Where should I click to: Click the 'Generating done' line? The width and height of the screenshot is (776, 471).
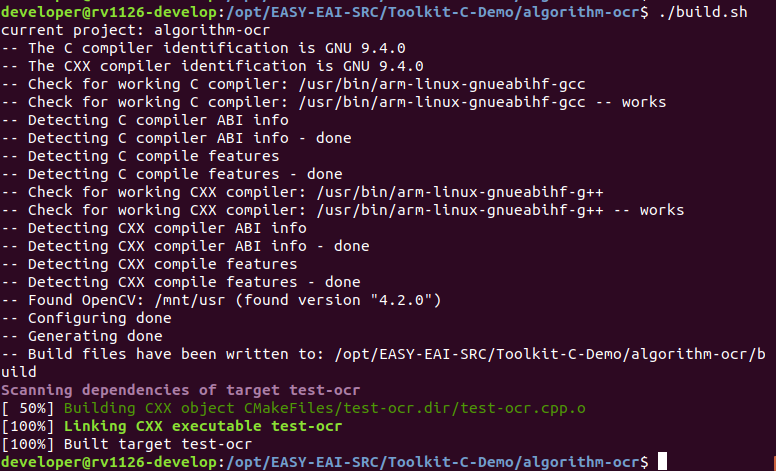coord(82,336)
